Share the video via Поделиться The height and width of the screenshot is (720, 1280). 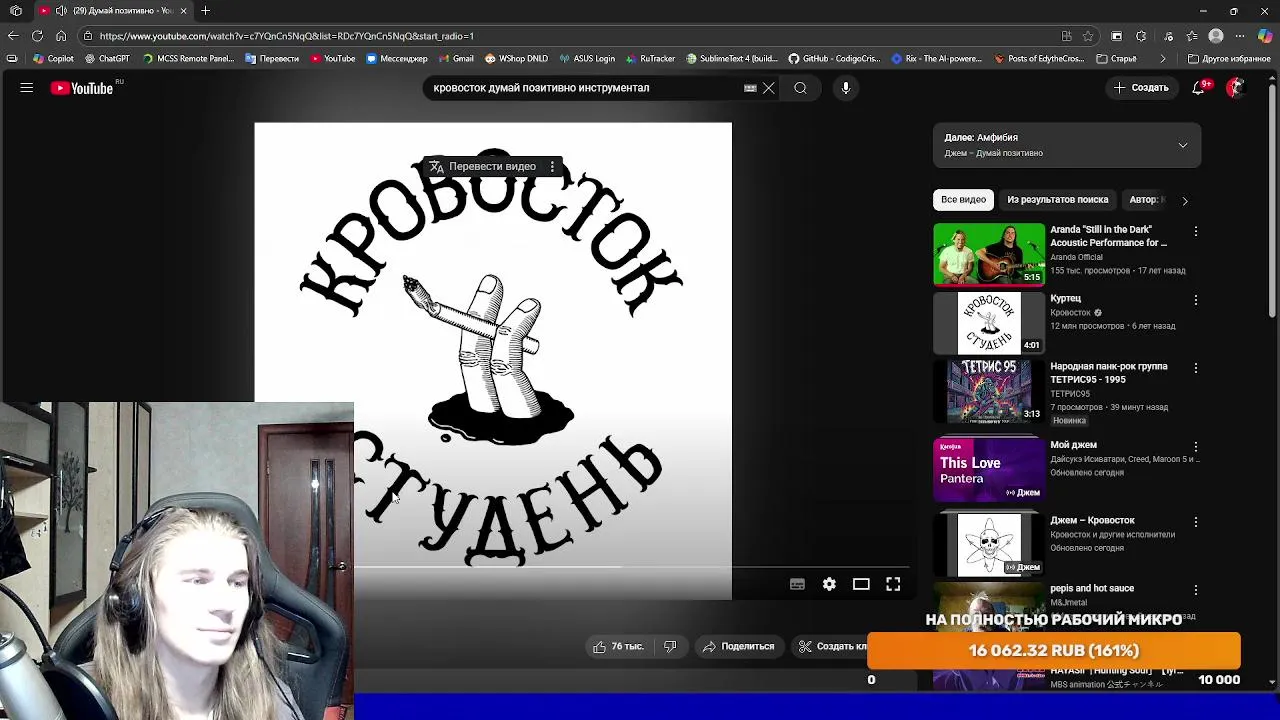pyautogui.click(x=739, y=647)
